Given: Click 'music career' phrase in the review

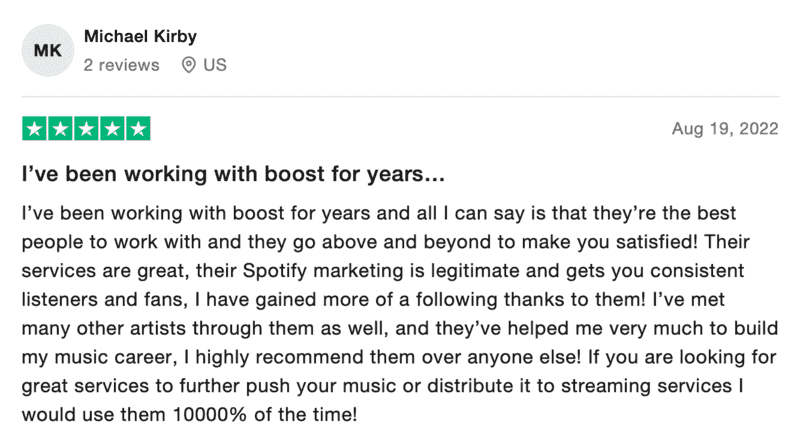Looking at the screenshot, I should pos(116,357).
